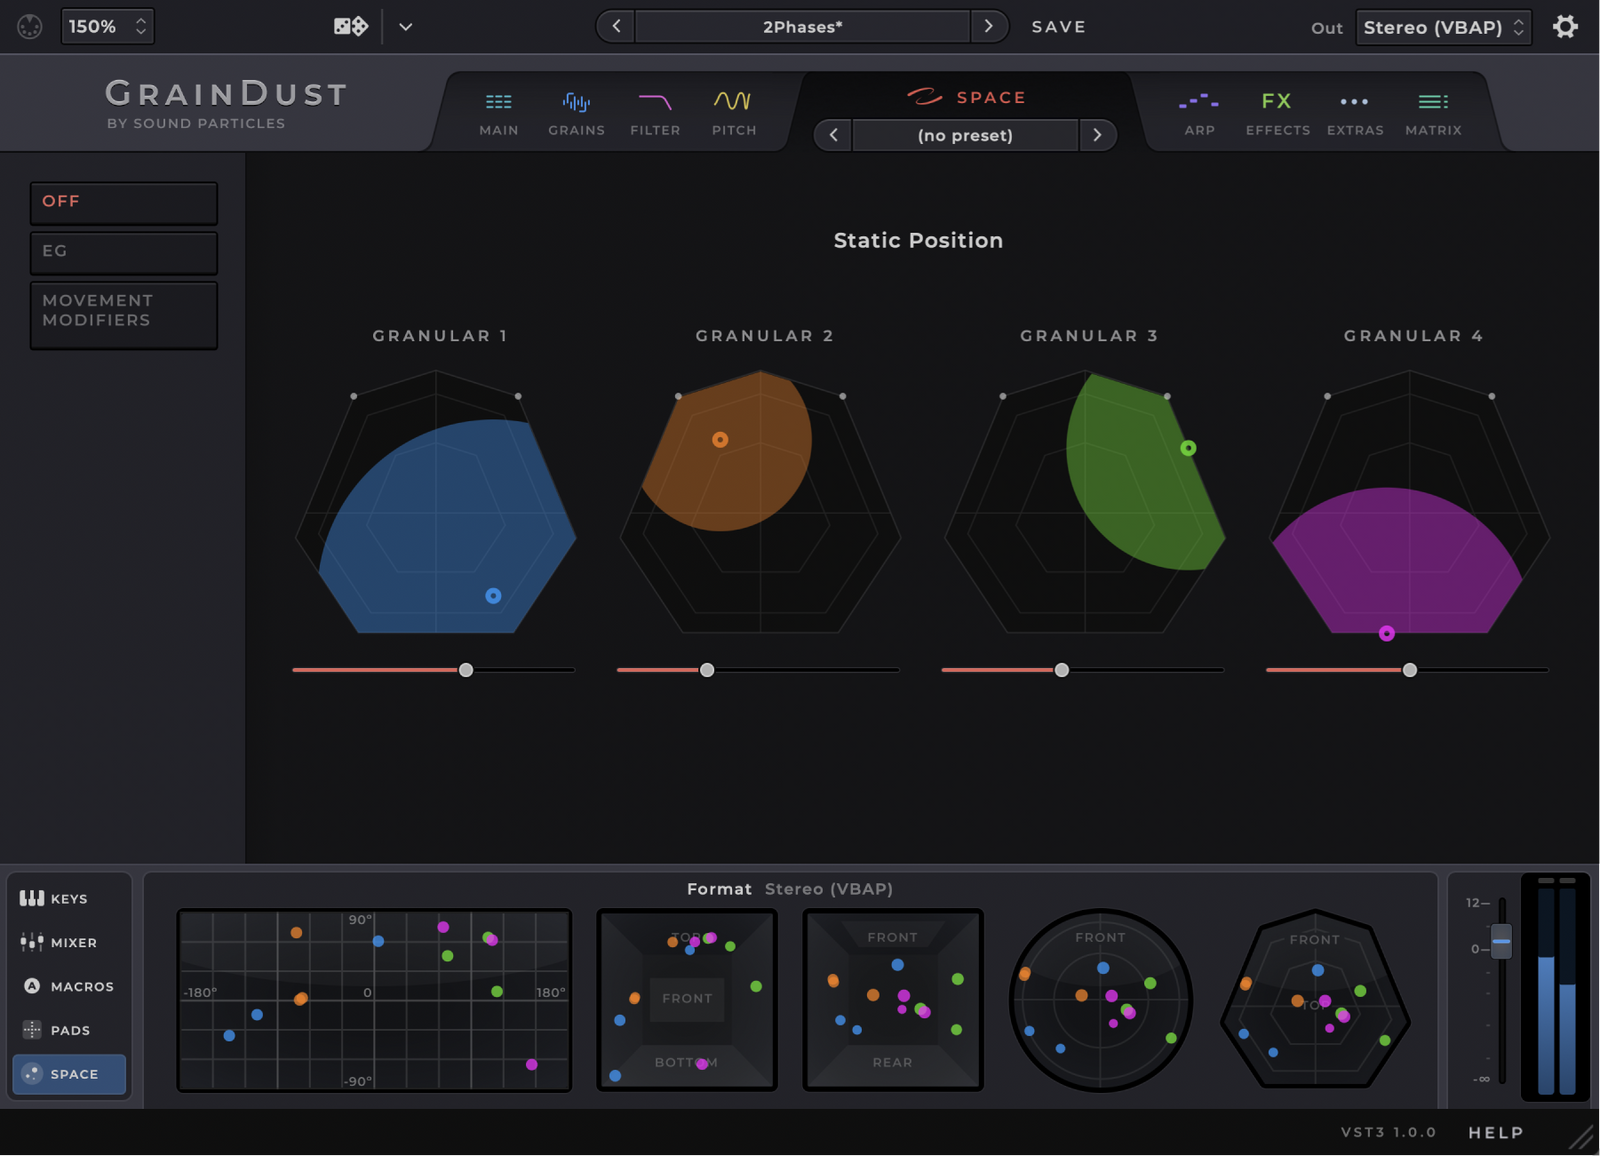Turn spatial automation OFF
The image size is (1600, 1156).
tap(123, 201)
